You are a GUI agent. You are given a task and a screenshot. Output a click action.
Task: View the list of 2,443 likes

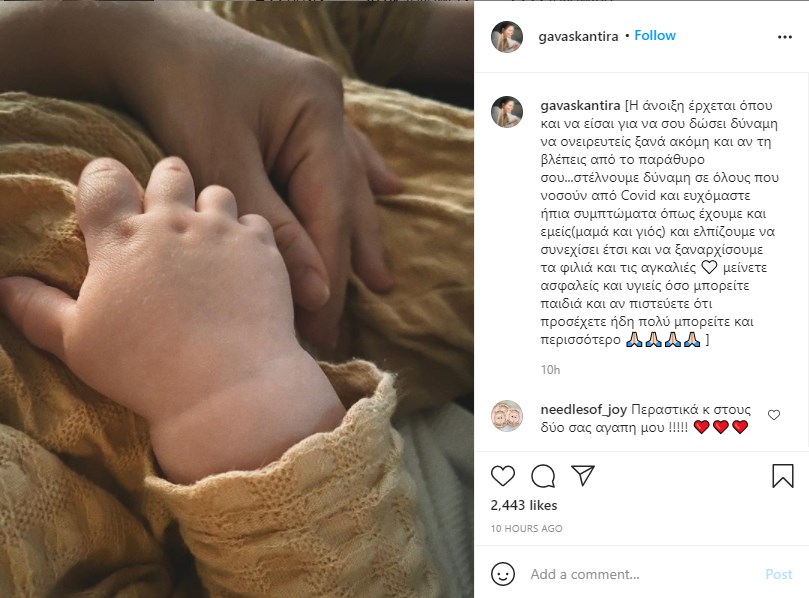click(524, 506)
